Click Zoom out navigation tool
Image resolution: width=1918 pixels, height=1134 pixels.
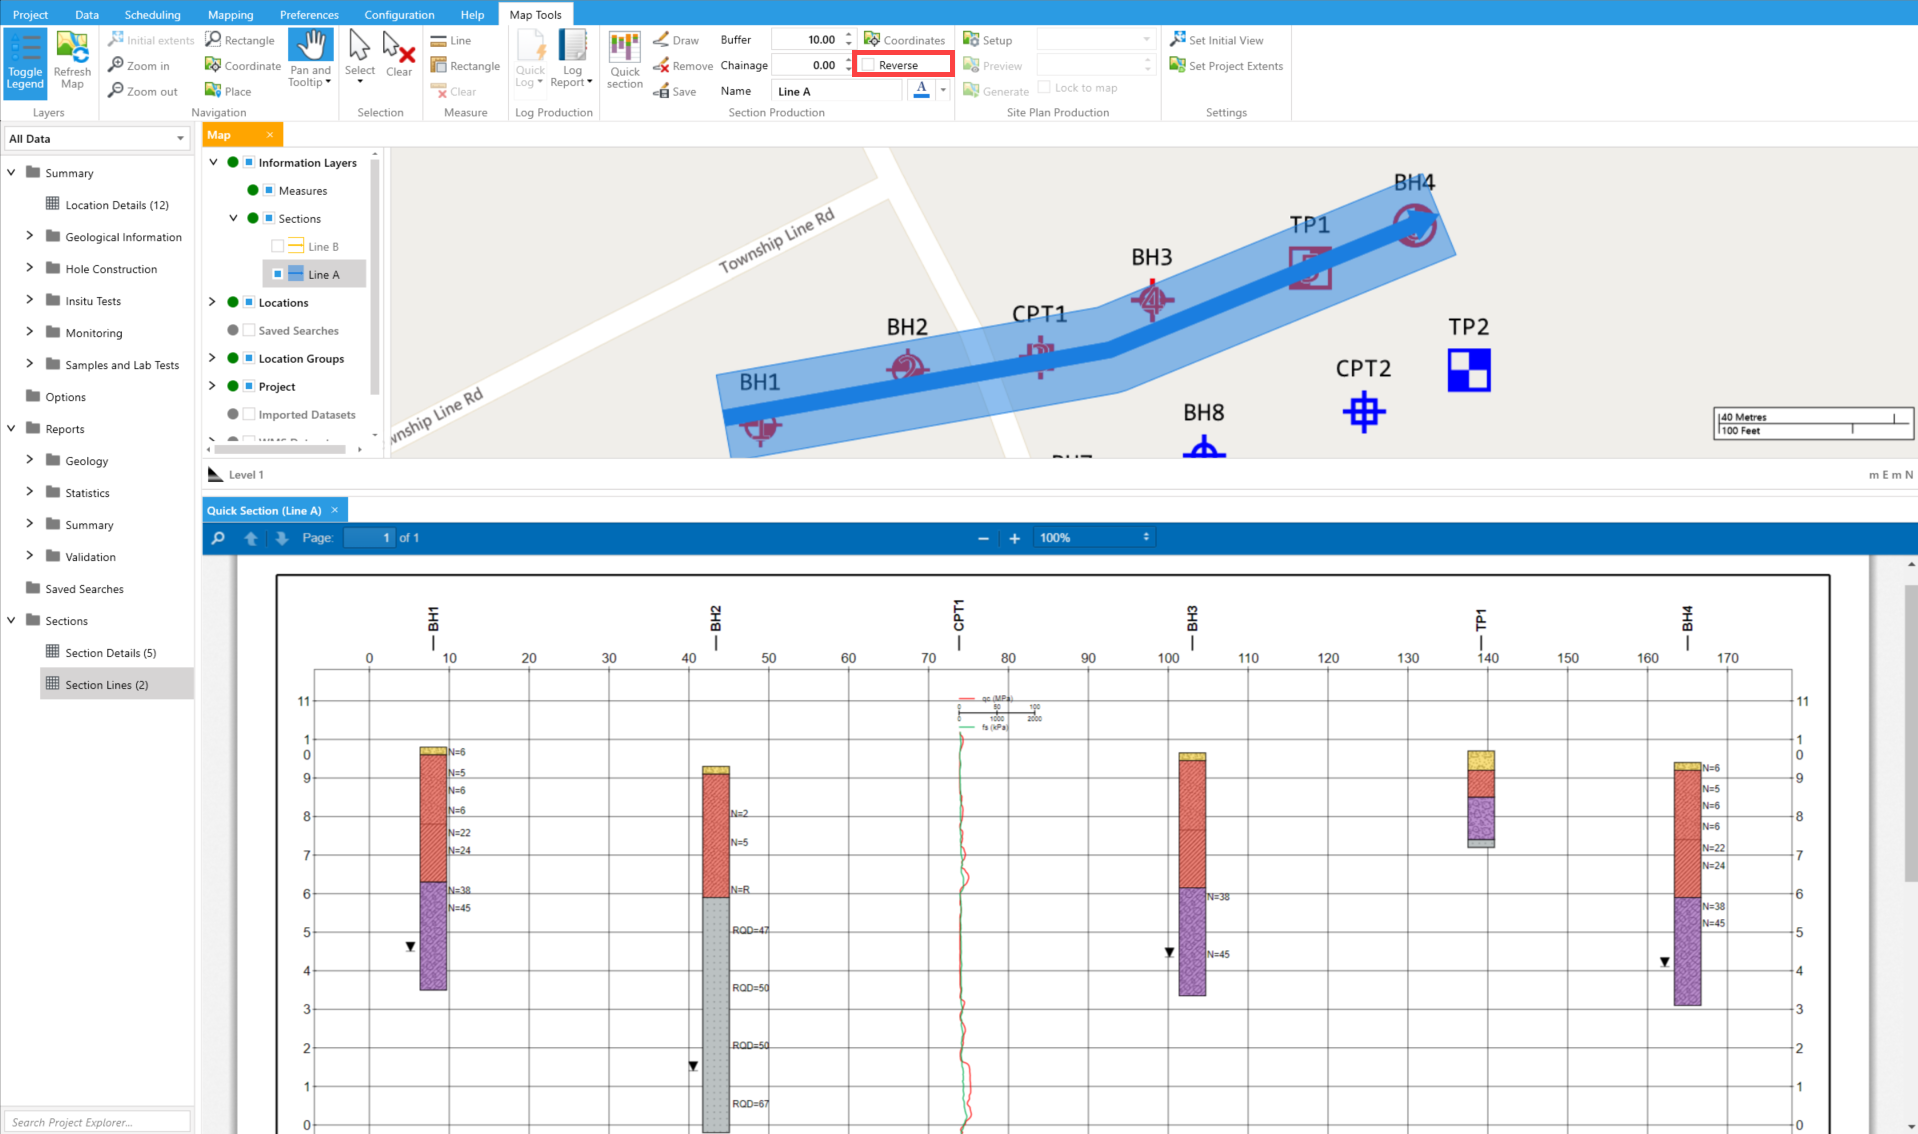coord(143,91)
